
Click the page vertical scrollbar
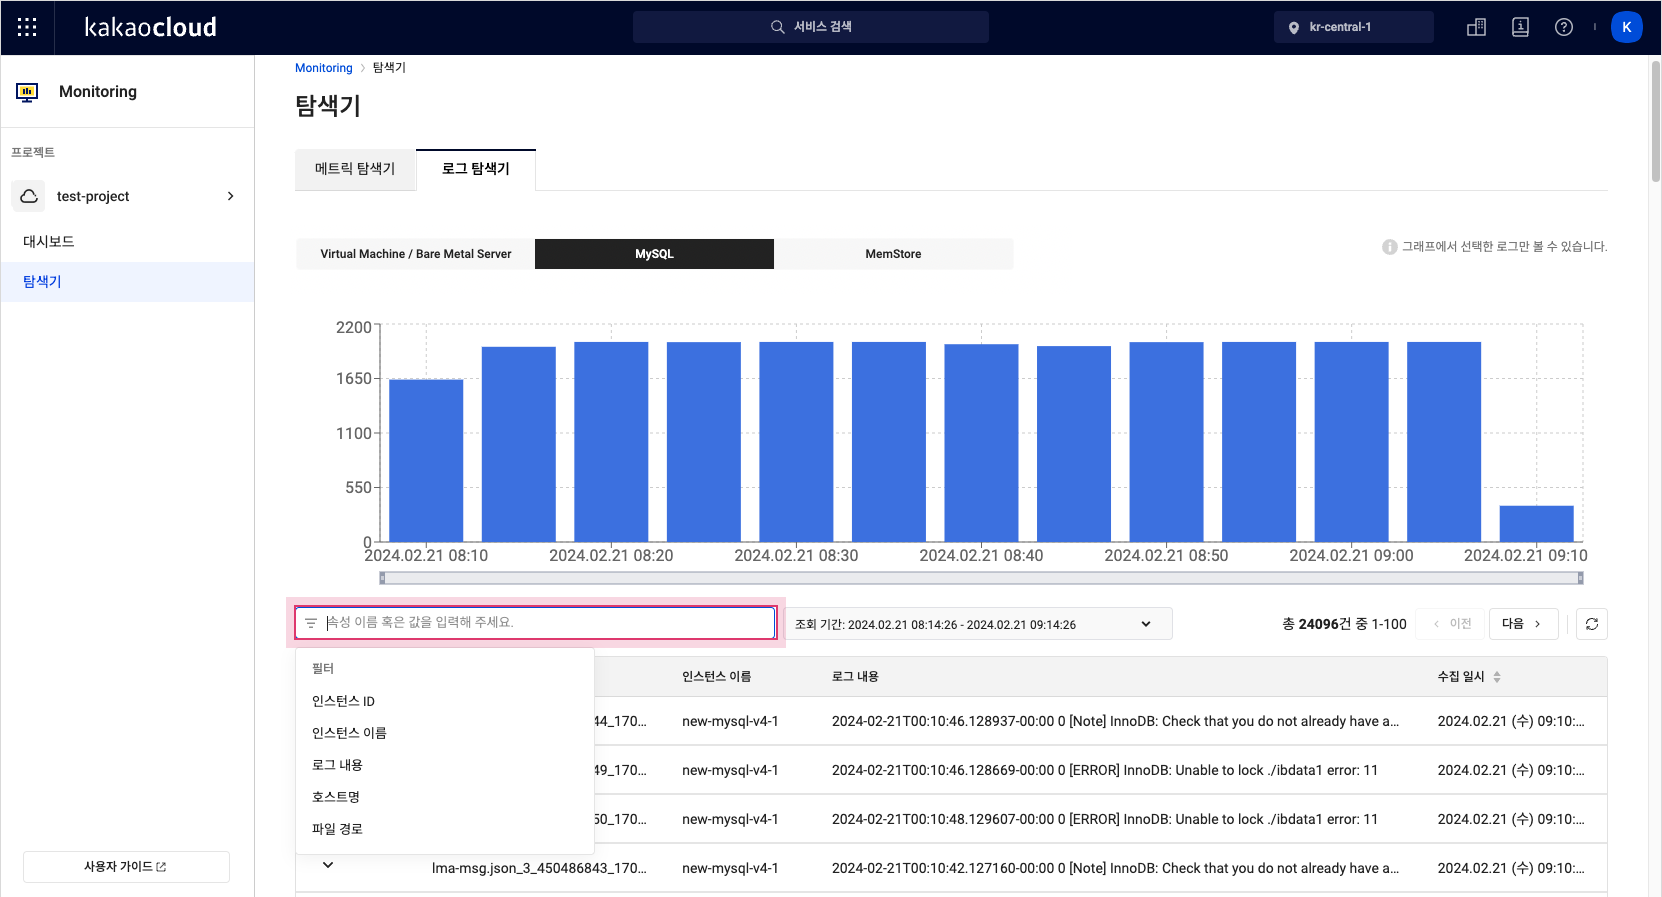tap(1655, 121)
